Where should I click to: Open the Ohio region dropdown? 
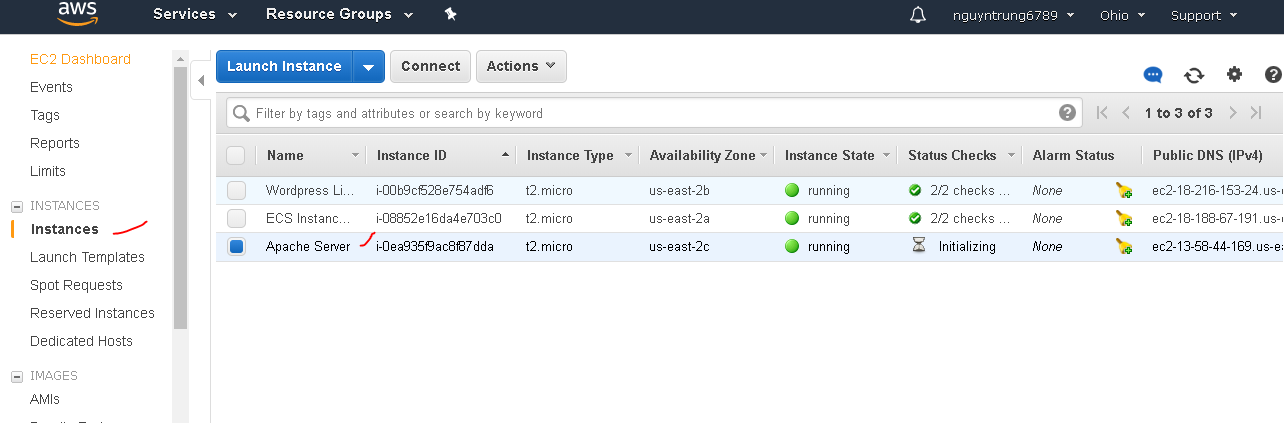tap(1120, 15)
